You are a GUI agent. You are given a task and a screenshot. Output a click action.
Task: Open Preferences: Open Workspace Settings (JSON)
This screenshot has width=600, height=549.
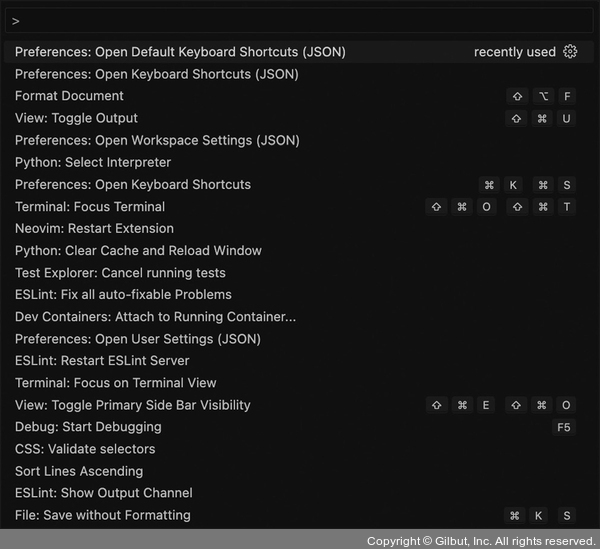157,140
